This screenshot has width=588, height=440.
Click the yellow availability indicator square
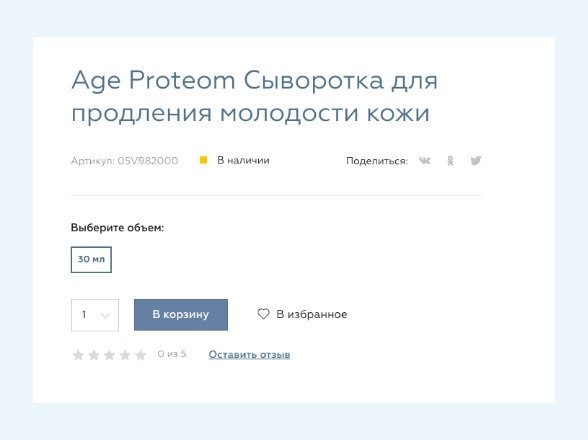click(x=203, y=160)
